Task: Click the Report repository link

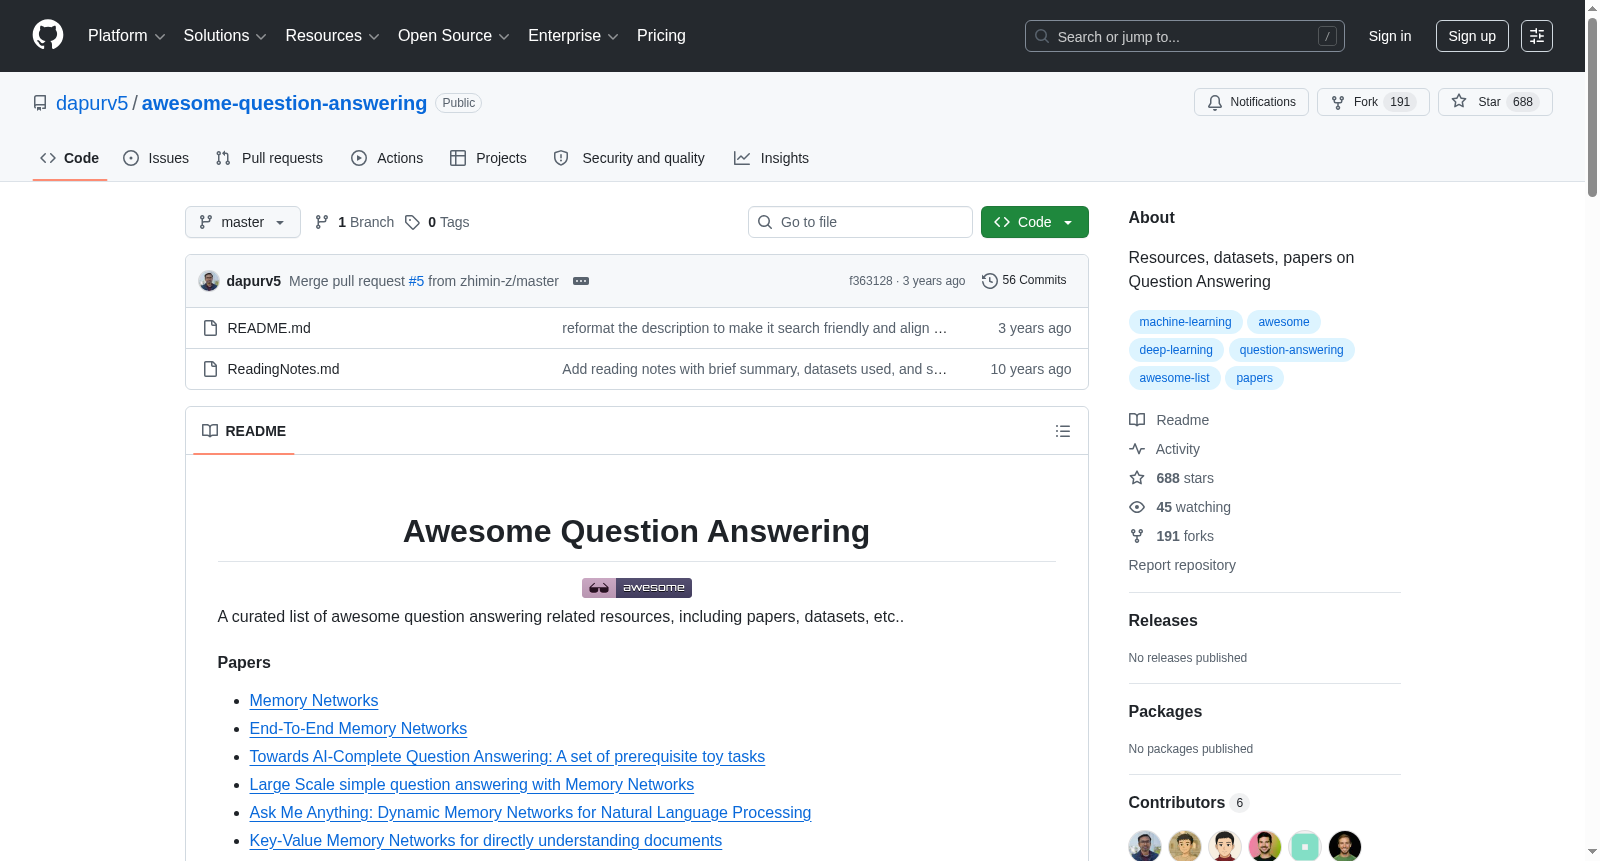Action: (x=1182, y=565)
